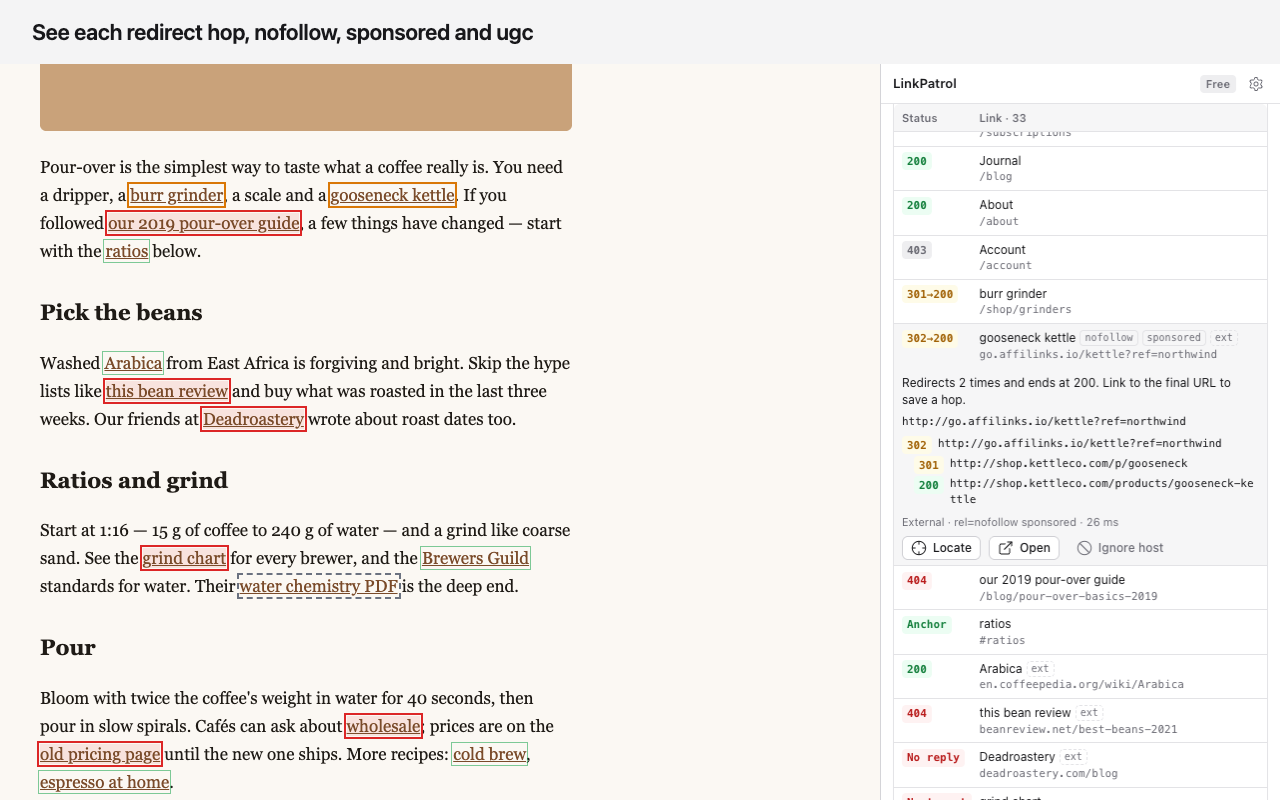Click the Free plan badge
The height and width of the screenshot is (800, 1280).
pyautogui.click(x=1218, y=84)
